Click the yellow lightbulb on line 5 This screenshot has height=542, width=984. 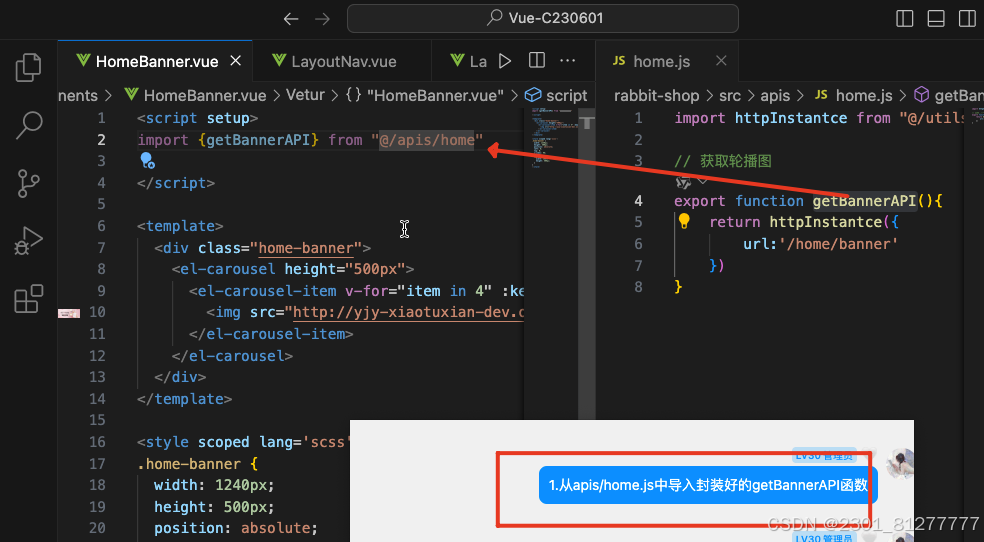[x=684, y=221]
